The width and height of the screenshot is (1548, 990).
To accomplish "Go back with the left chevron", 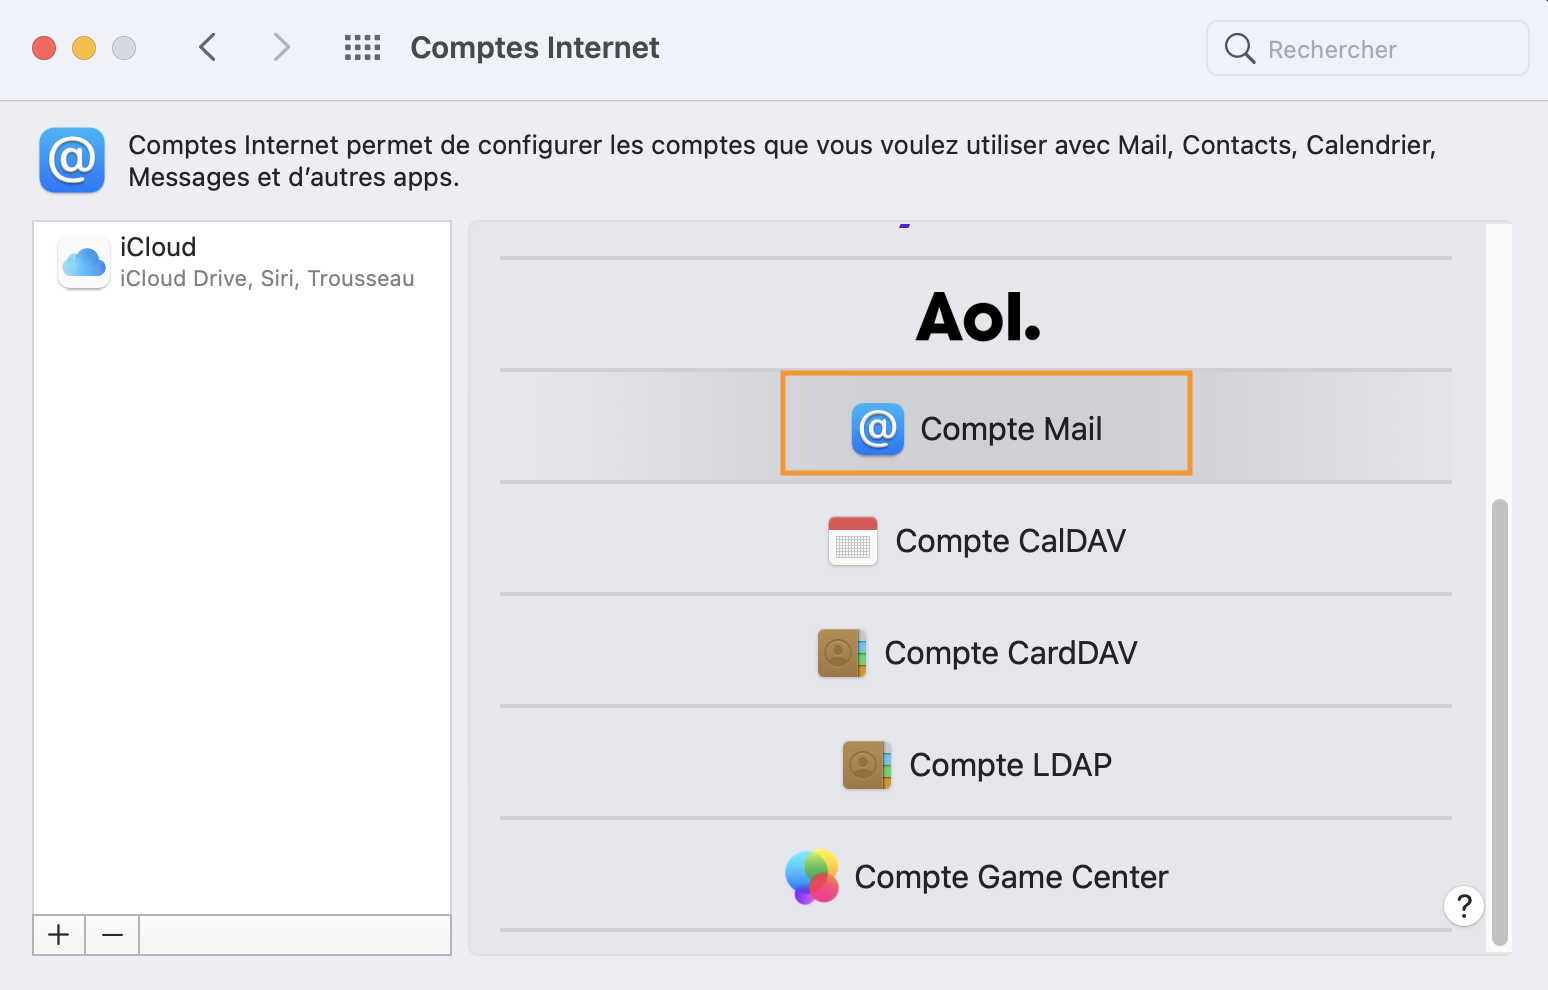I will [208, 47].
